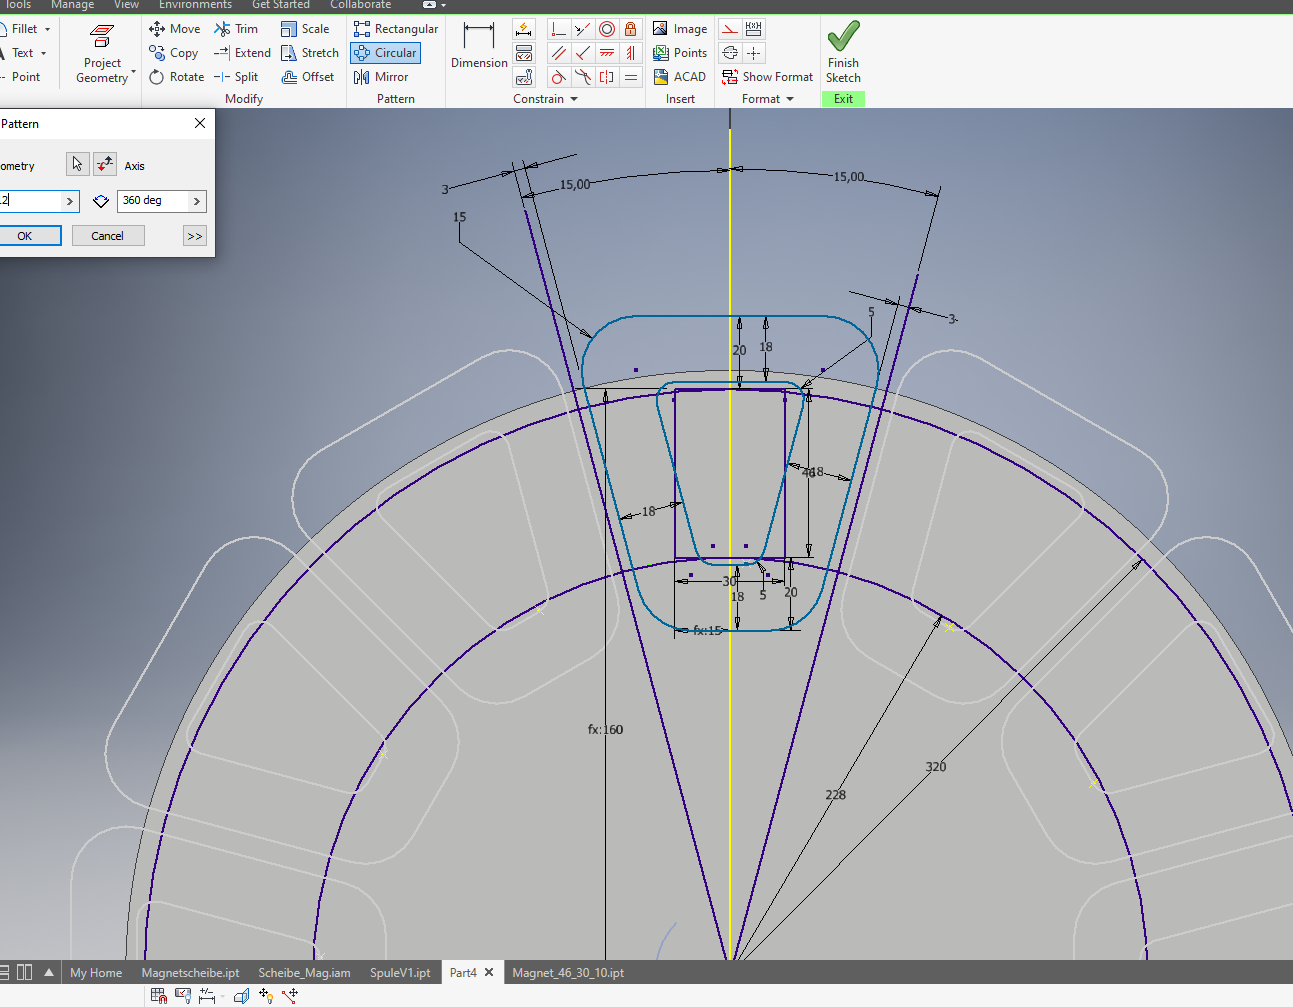This screenshot has width=1293, height=1007.
Task: Select the Equal constraint icon
Action: (631, 77)
